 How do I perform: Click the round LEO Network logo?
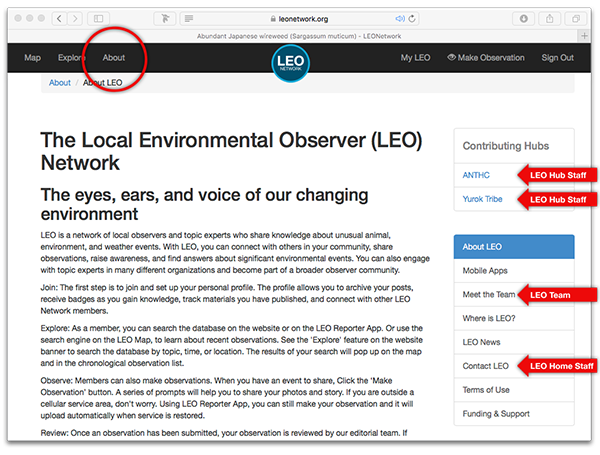click(x=291, y=62)
